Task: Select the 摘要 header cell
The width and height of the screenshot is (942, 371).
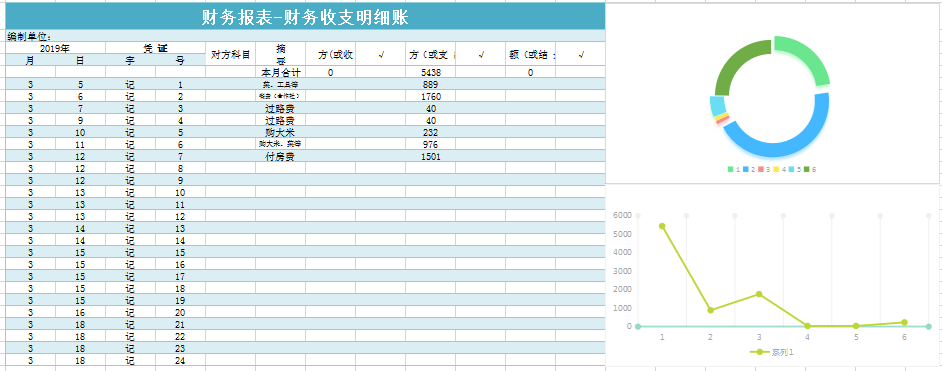Action: click(x=281, y=54)
